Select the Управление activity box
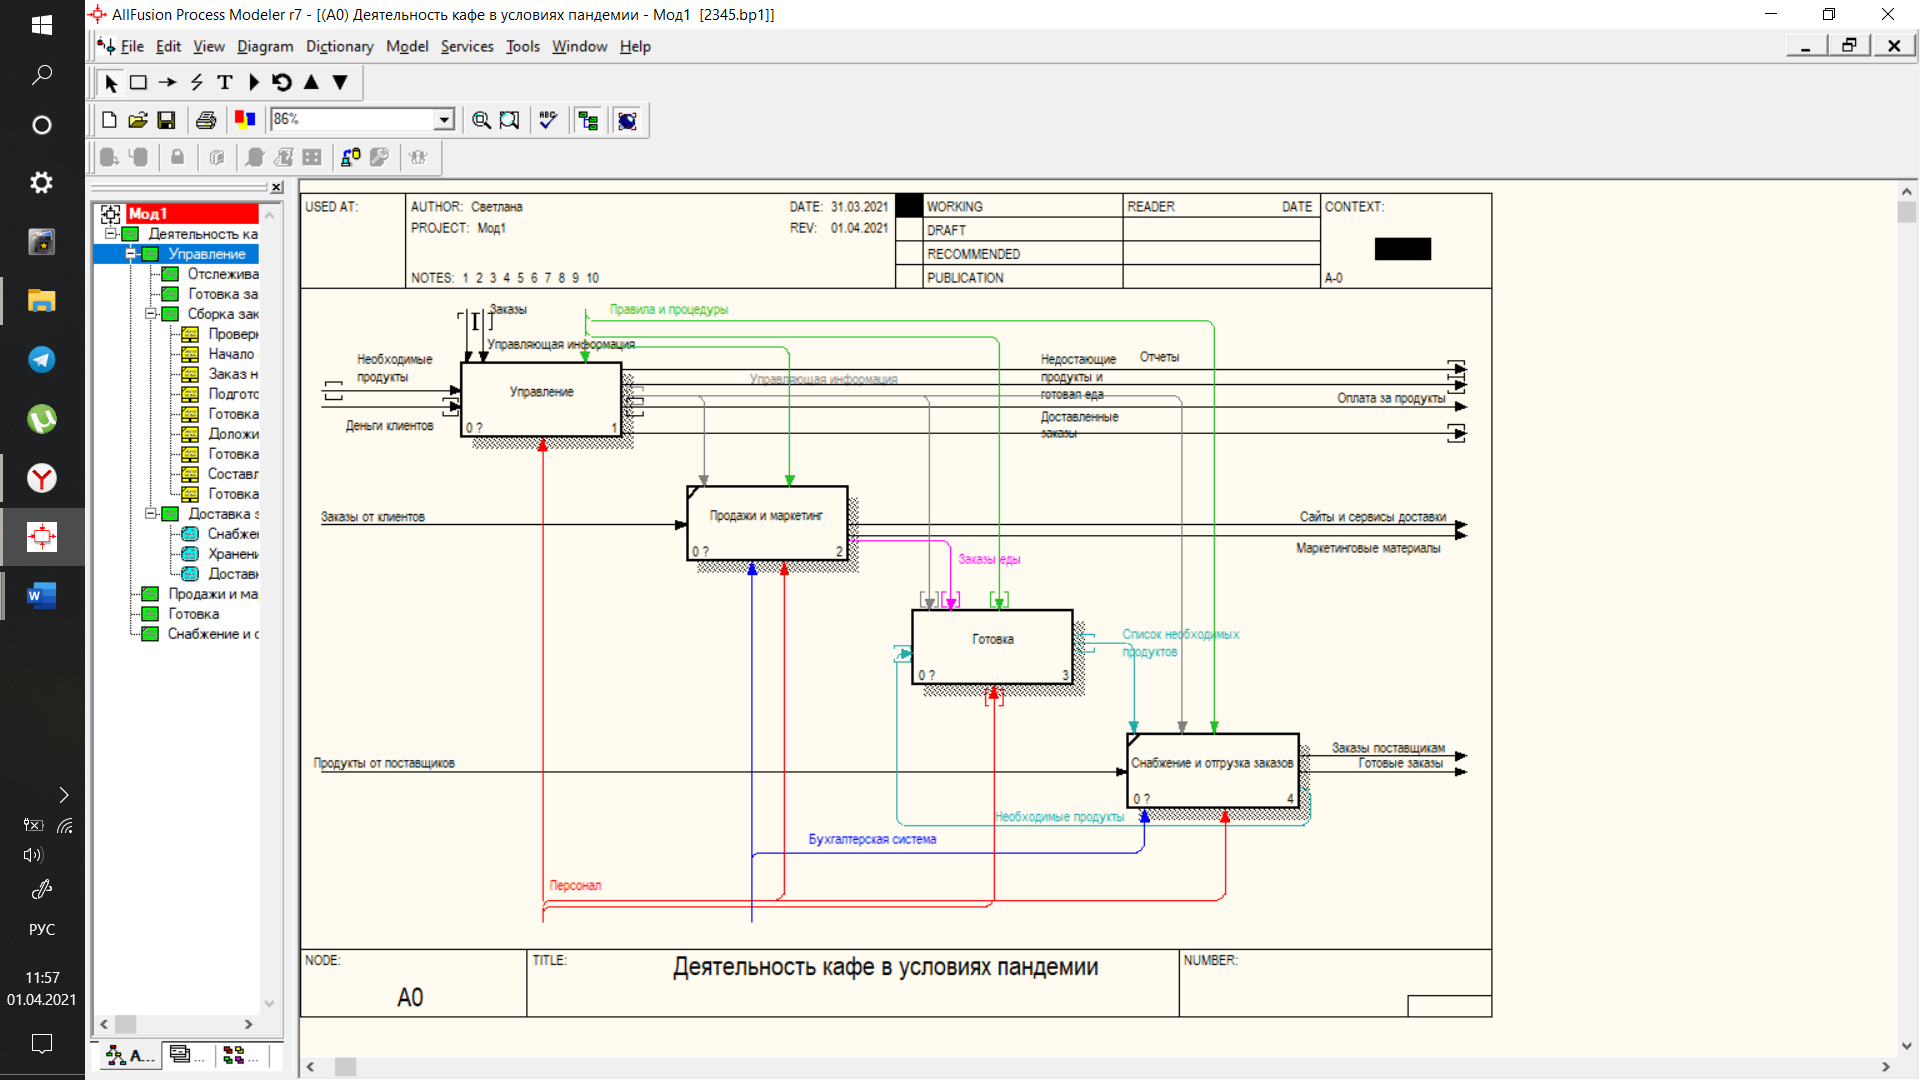Image resolution: width=1920 pixels, height=1080 pixels. (541, 399)
